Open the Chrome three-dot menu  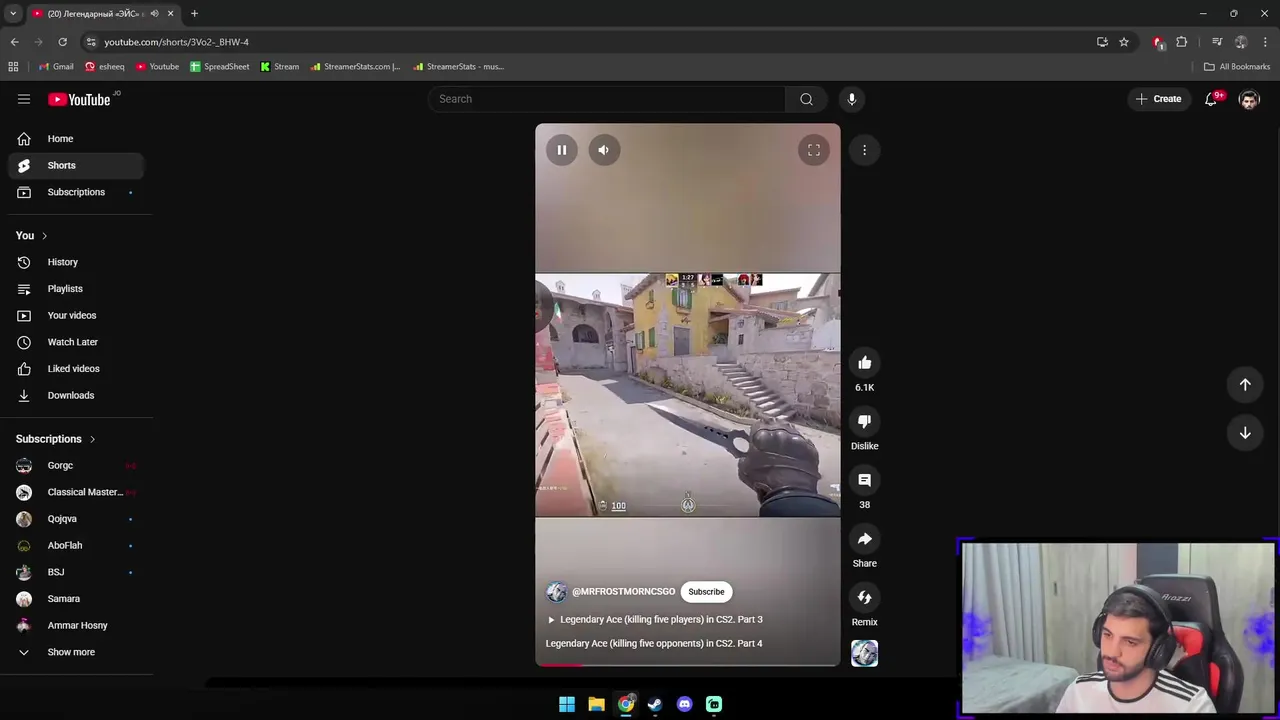coord(1266,42)
